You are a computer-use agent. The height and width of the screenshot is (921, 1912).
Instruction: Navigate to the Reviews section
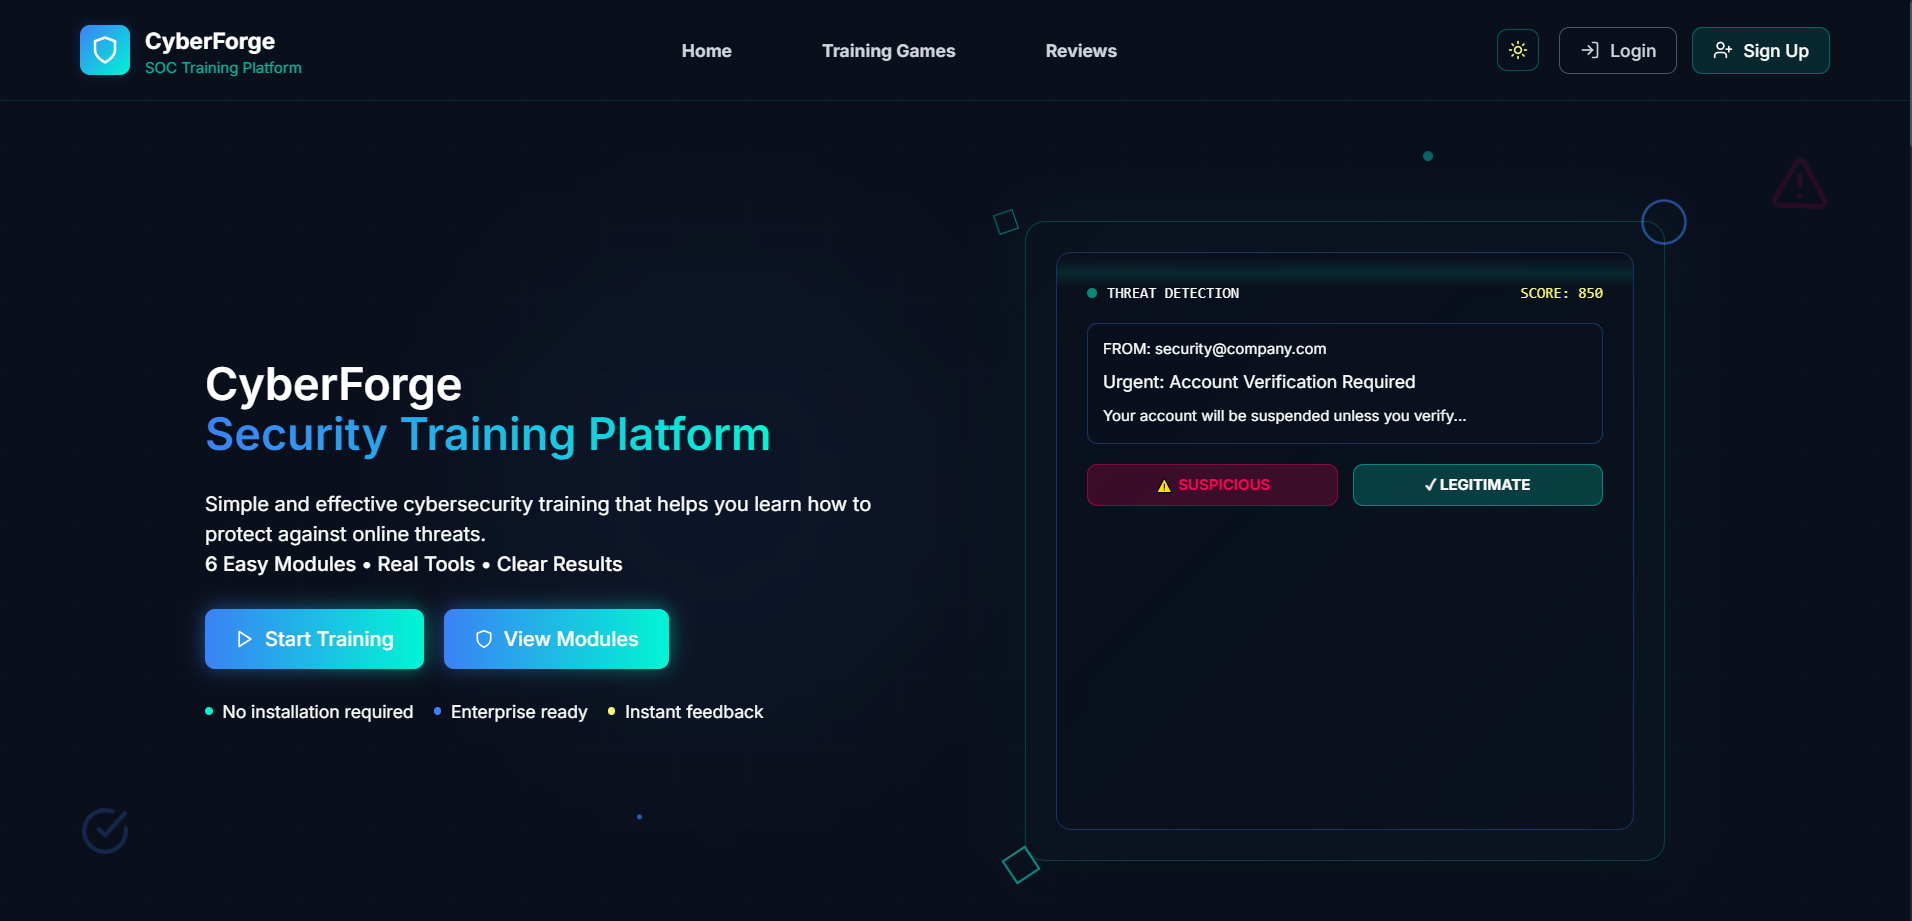[x=1080, y=51]
